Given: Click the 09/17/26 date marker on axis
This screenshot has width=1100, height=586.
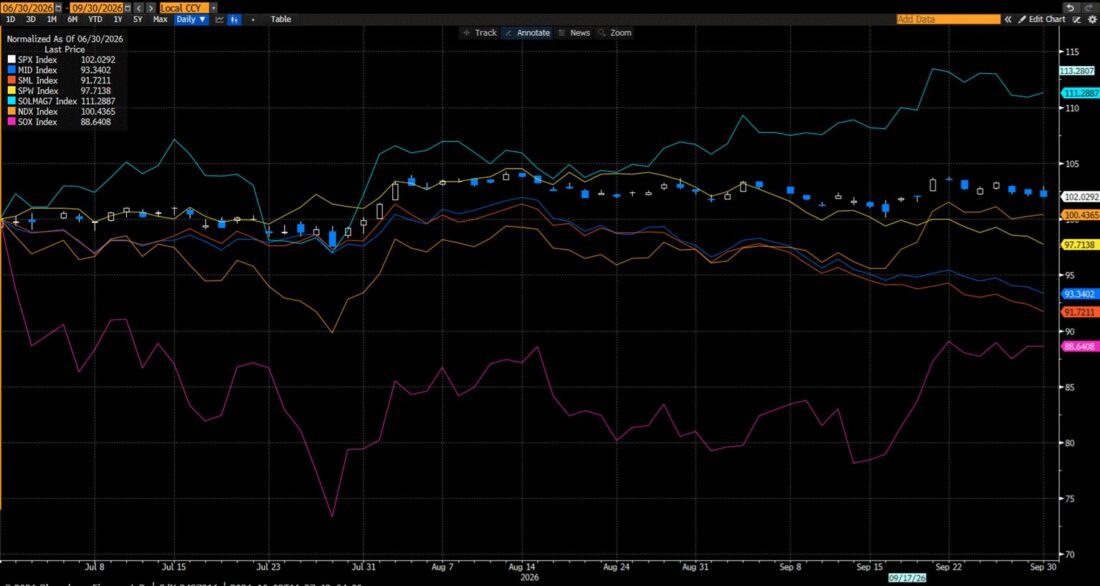Looking at the screenshot, I should tap(906, 579).
